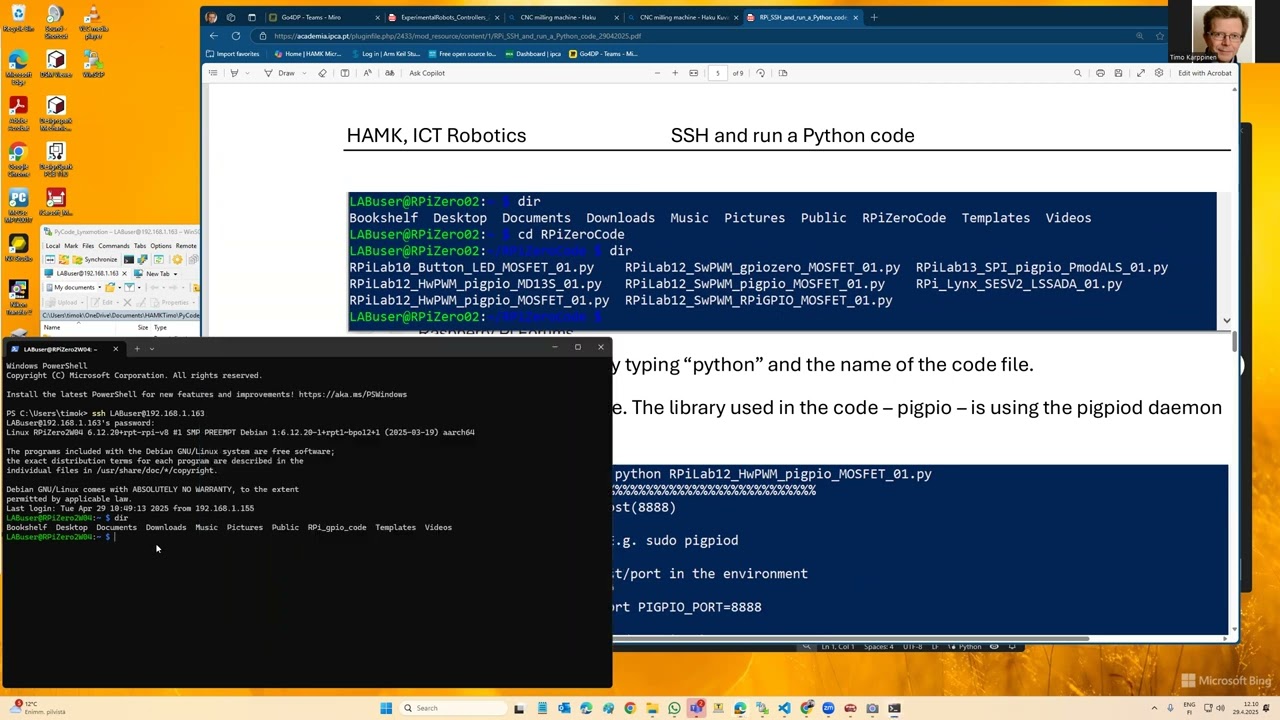Click the PDF page number field
Image resolution: width=1280 pixels, height=720 pixels.
[717, 73]
